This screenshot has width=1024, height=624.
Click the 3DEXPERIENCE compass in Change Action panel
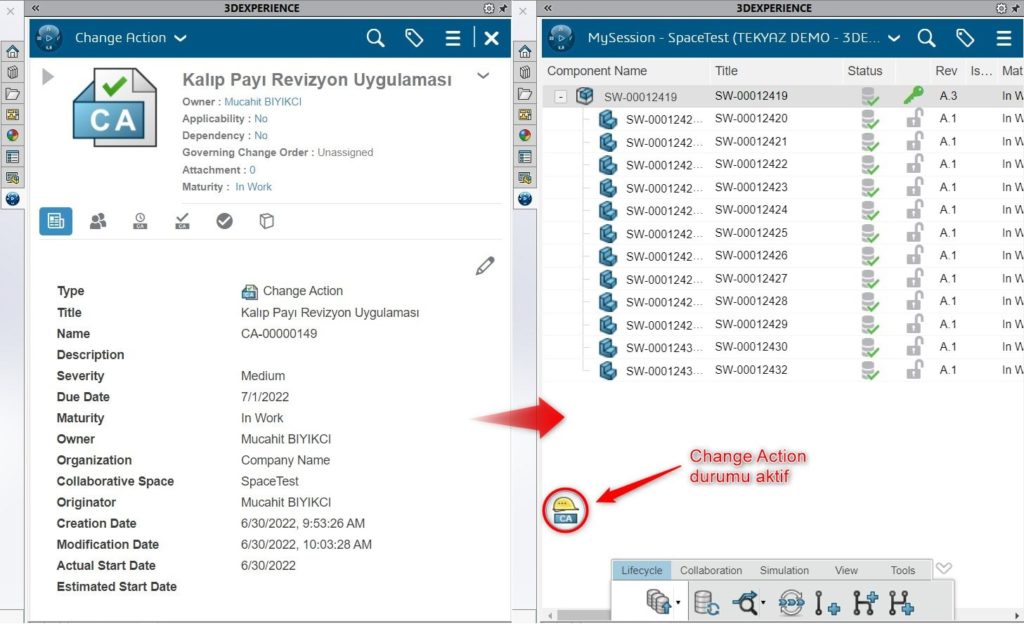[48, 38]
